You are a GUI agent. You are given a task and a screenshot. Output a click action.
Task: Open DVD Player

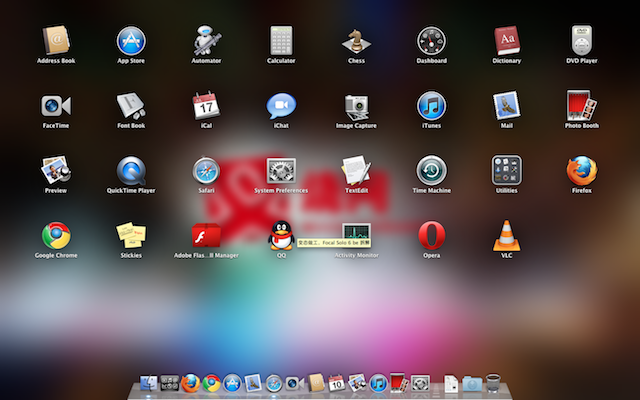(582, 40)
